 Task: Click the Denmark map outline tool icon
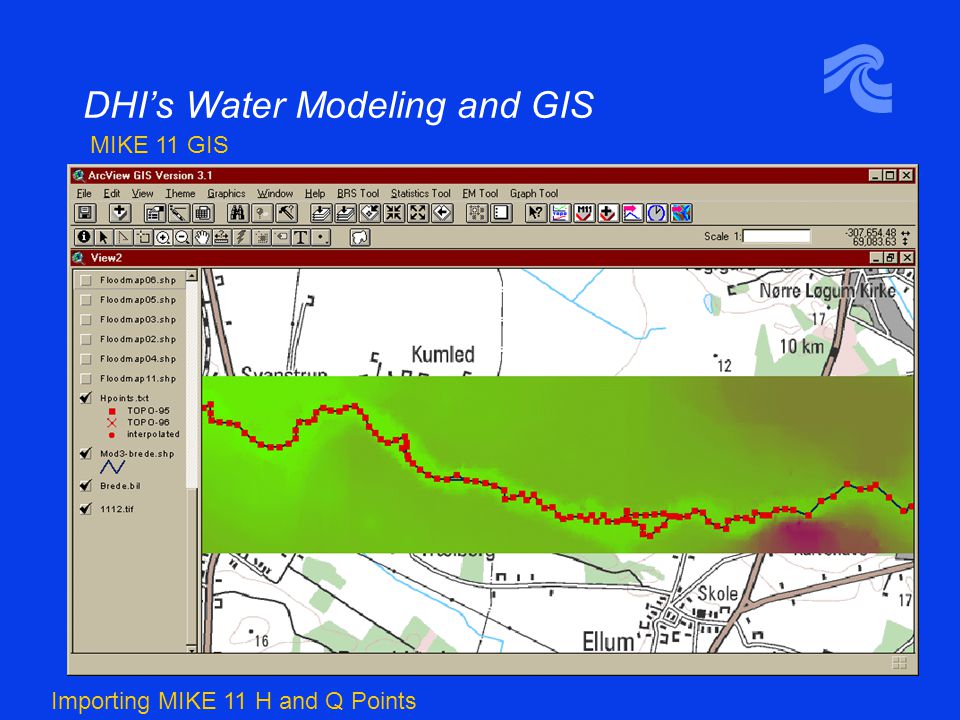coord(360,237)
